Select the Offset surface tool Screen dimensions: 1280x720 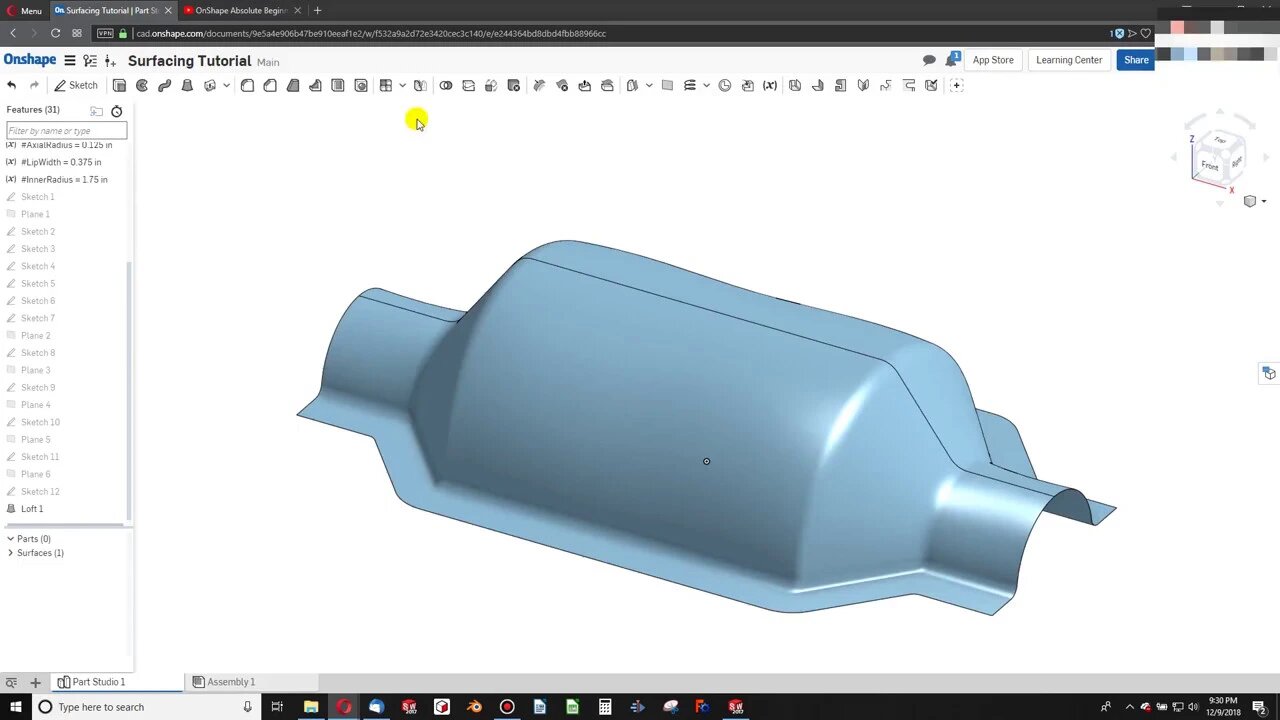pyautogui.click(x=632, y=85)
